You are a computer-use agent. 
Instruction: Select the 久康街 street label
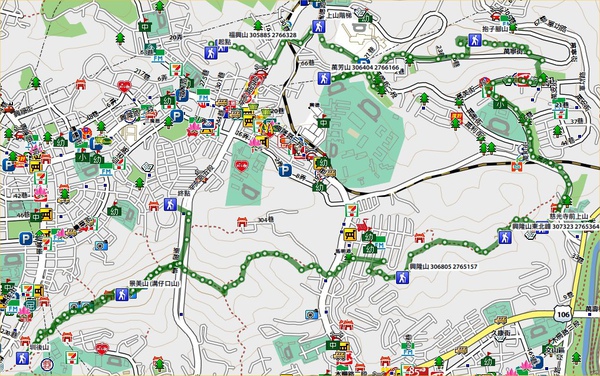pyautogui.click(x=501, y=333)
